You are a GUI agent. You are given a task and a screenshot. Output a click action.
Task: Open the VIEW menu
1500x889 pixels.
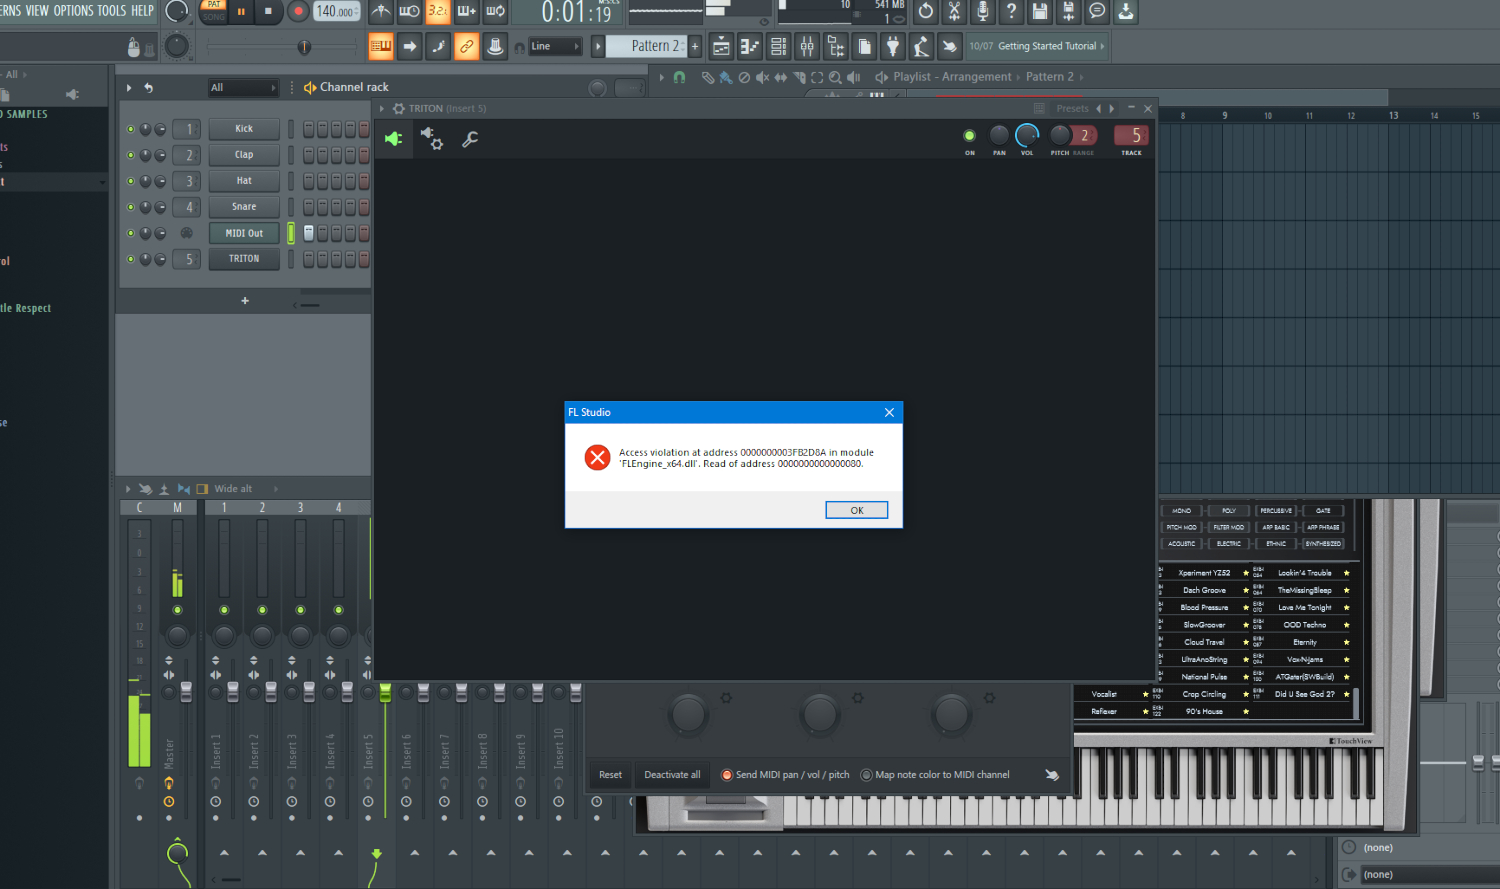(37, 11)
